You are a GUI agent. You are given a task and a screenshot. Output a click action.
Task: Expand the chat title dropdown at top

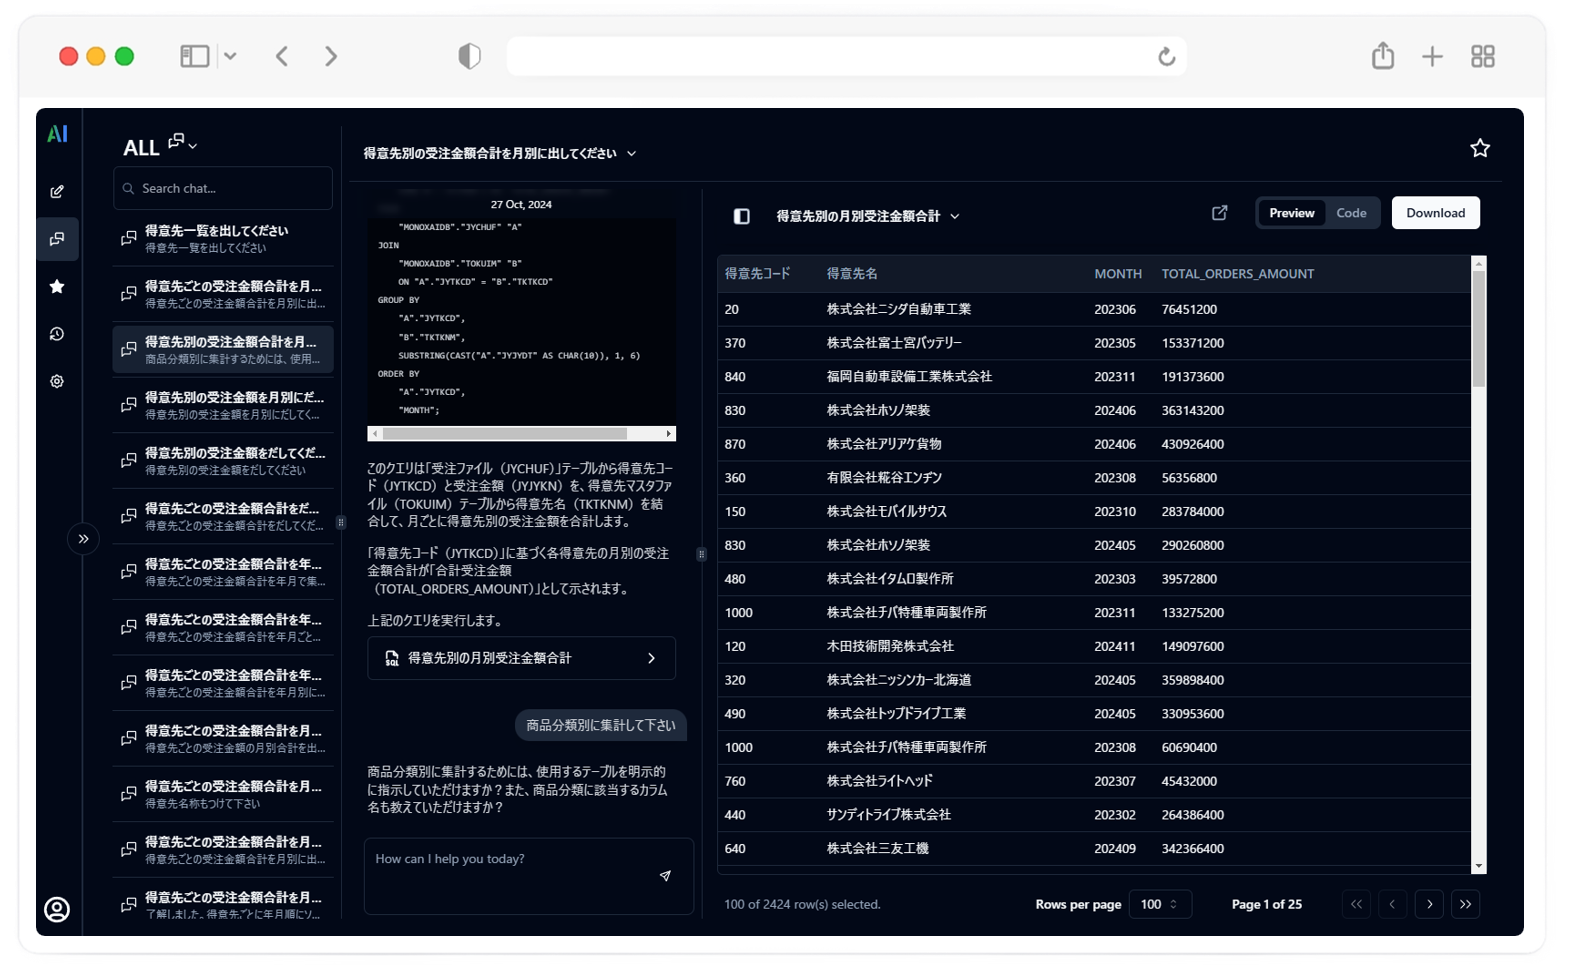(x=631, y=154)
